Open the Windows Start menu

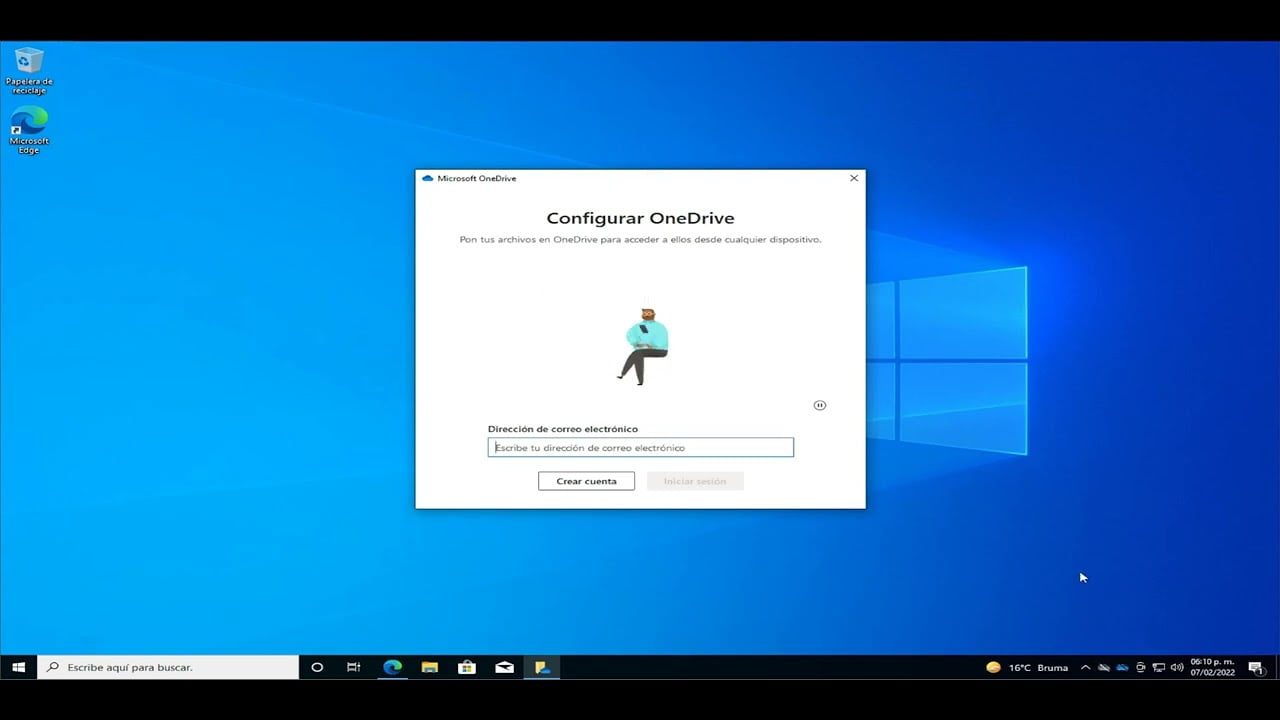(18, 667)
